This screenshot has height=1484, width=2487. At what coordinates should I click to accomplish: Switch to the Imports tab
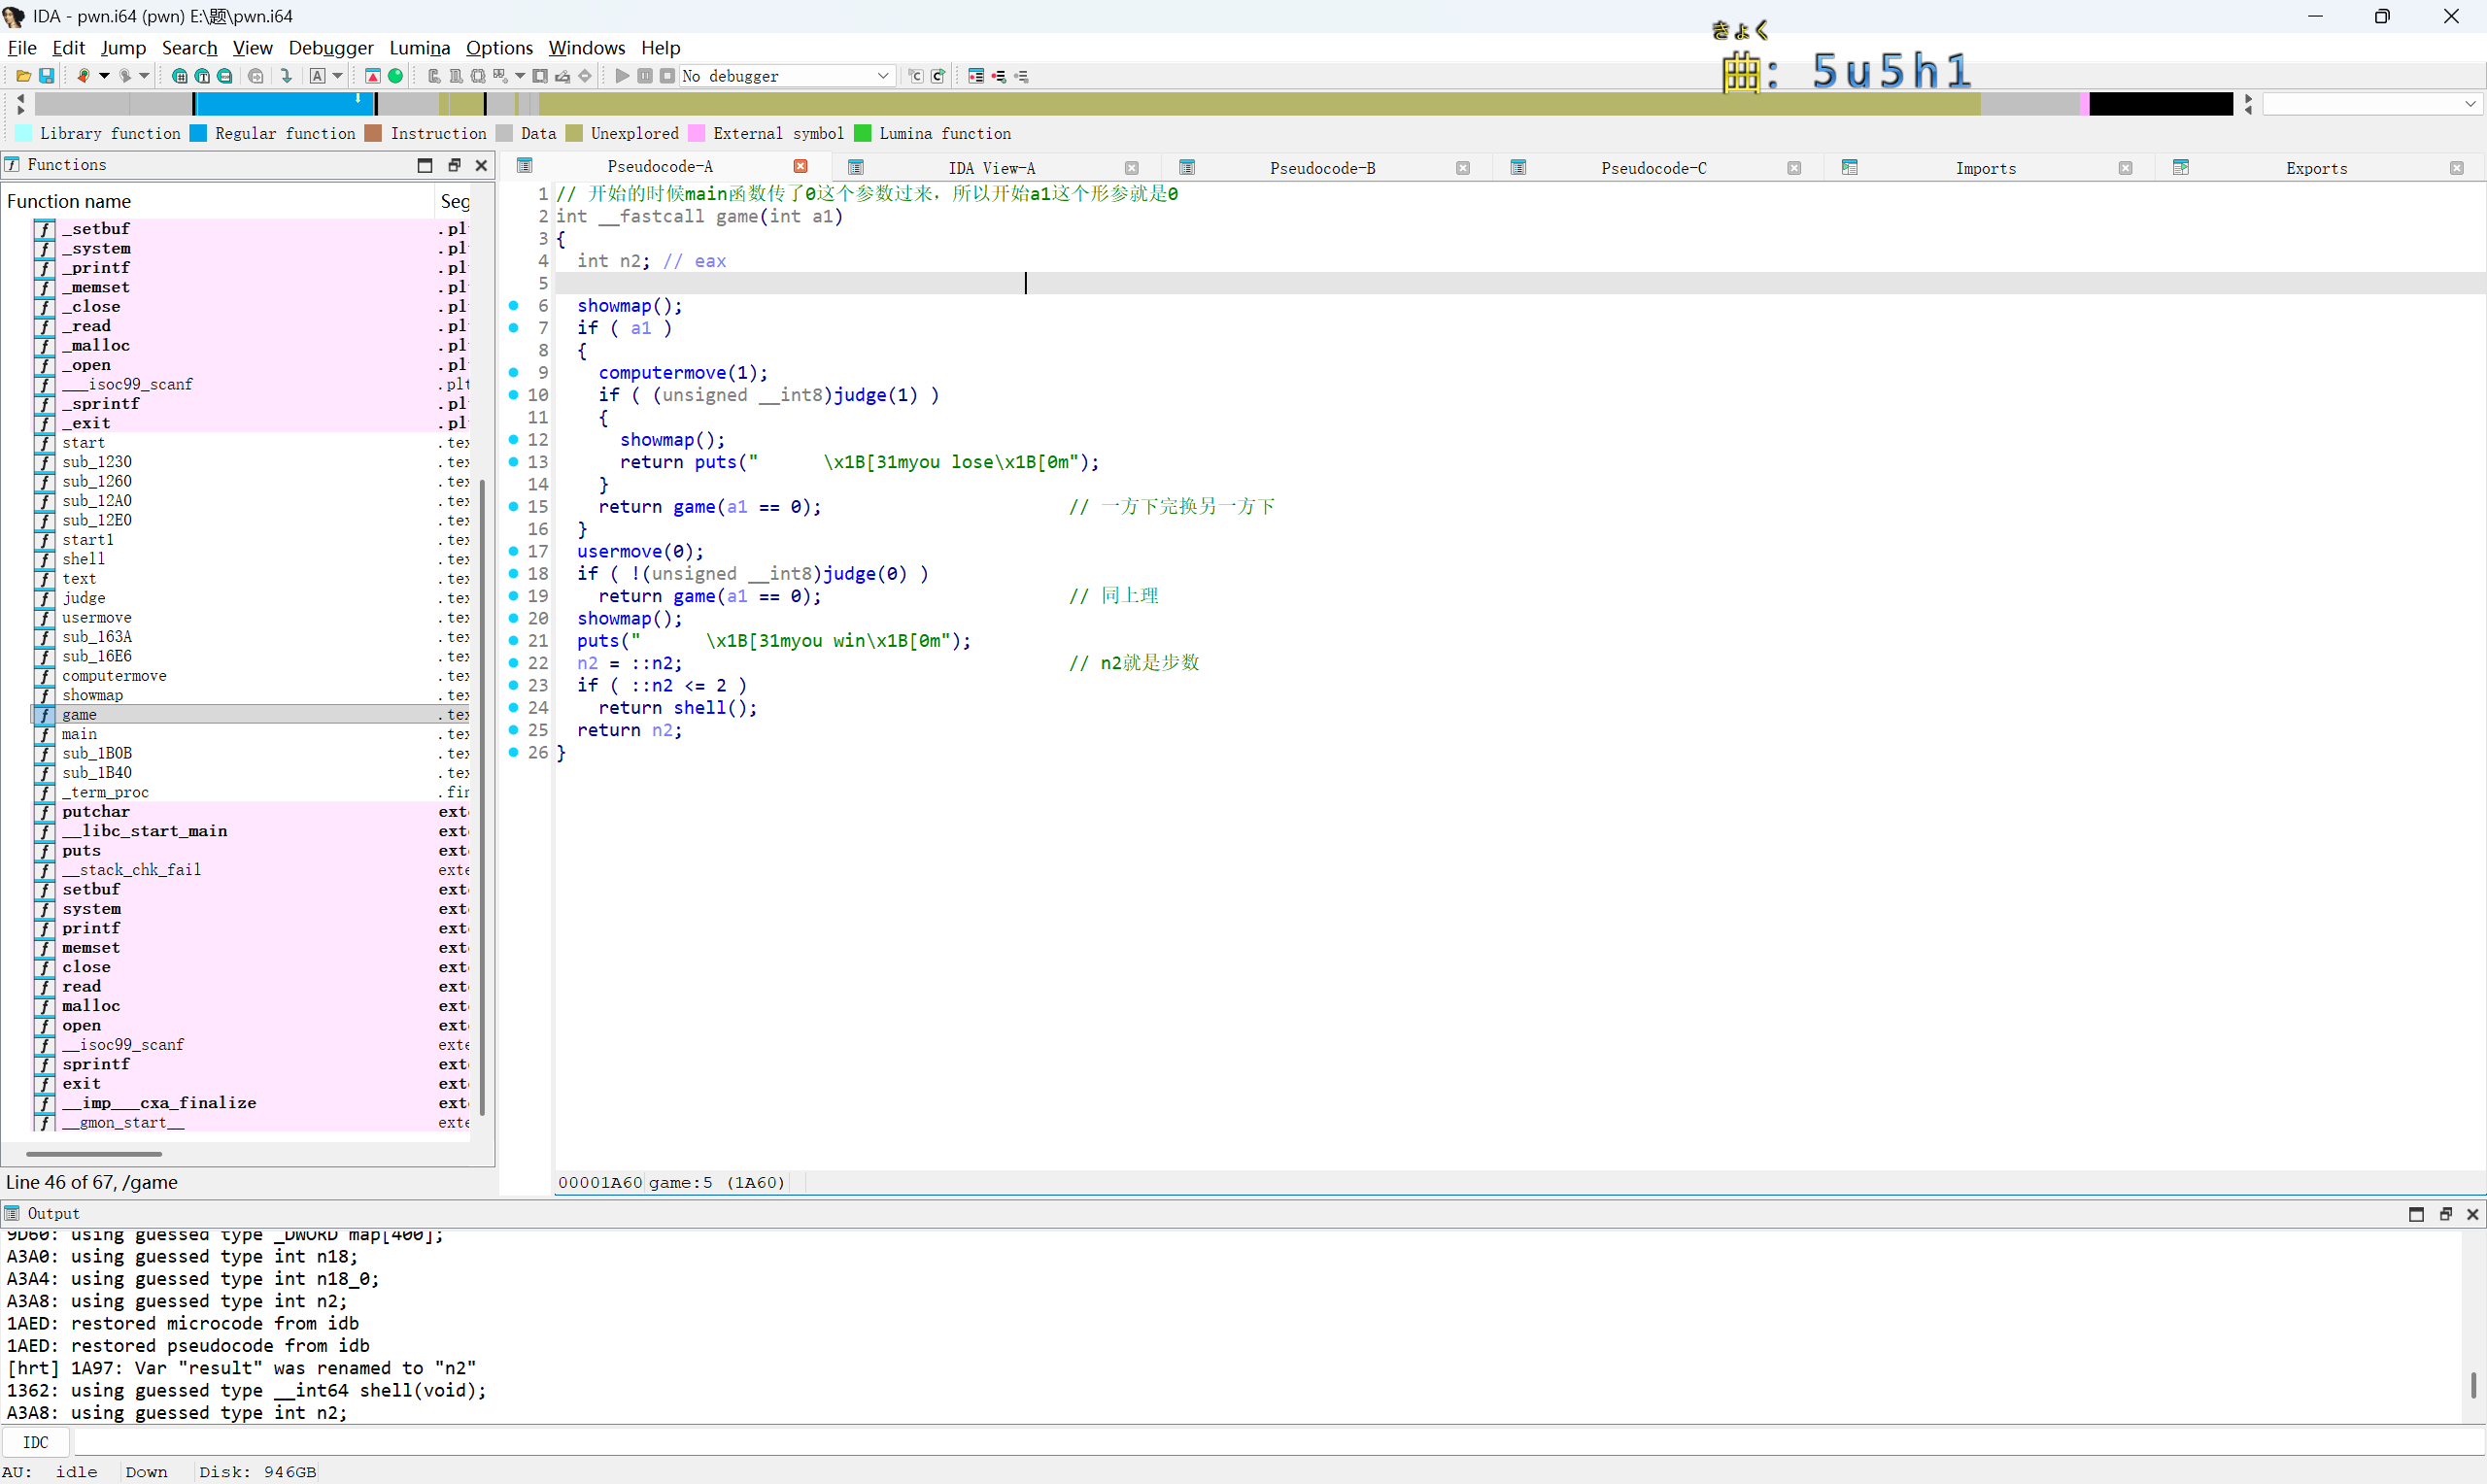1985,168
